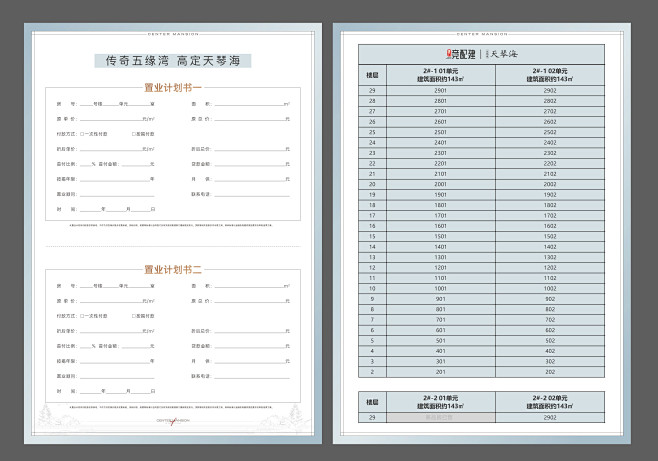Click cell 2101
Viewport: 658px width, 461px height.
441,174
